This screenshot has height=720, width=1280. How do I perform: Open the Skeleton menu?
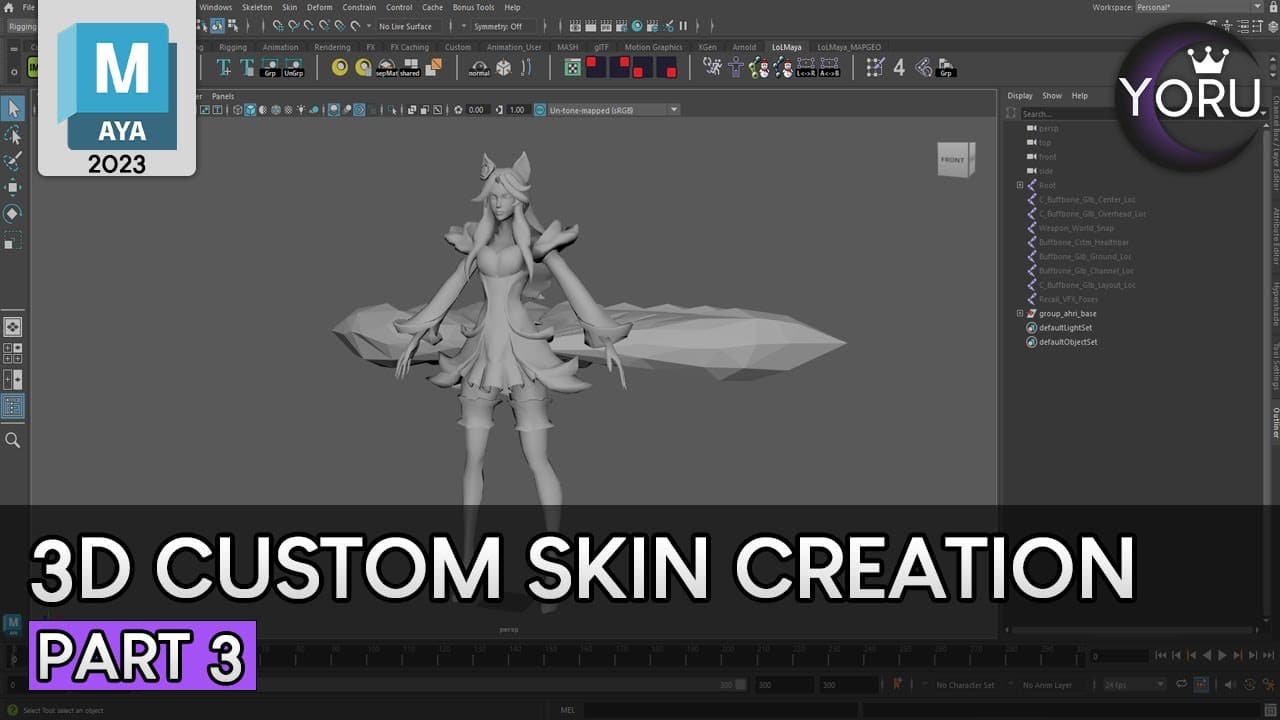click(x=257, y=7)
